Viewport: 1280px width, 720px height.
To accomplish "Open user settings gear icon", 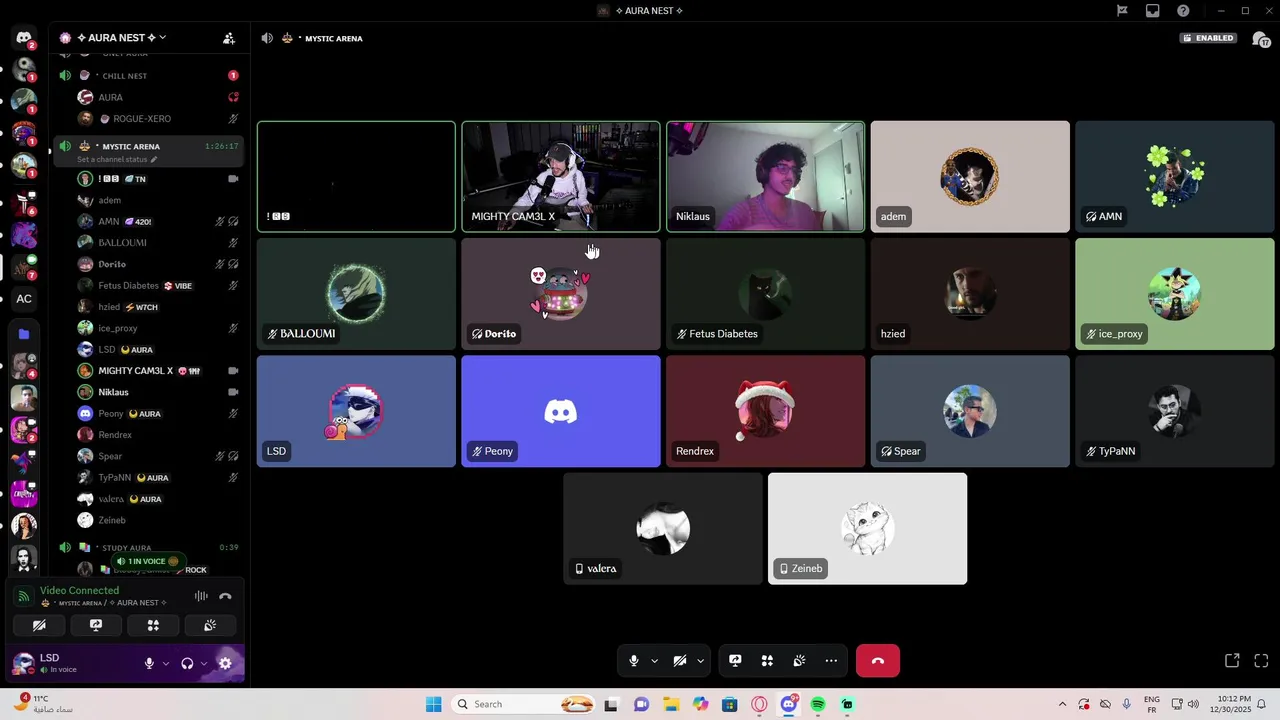I will [x=225, y=663].
